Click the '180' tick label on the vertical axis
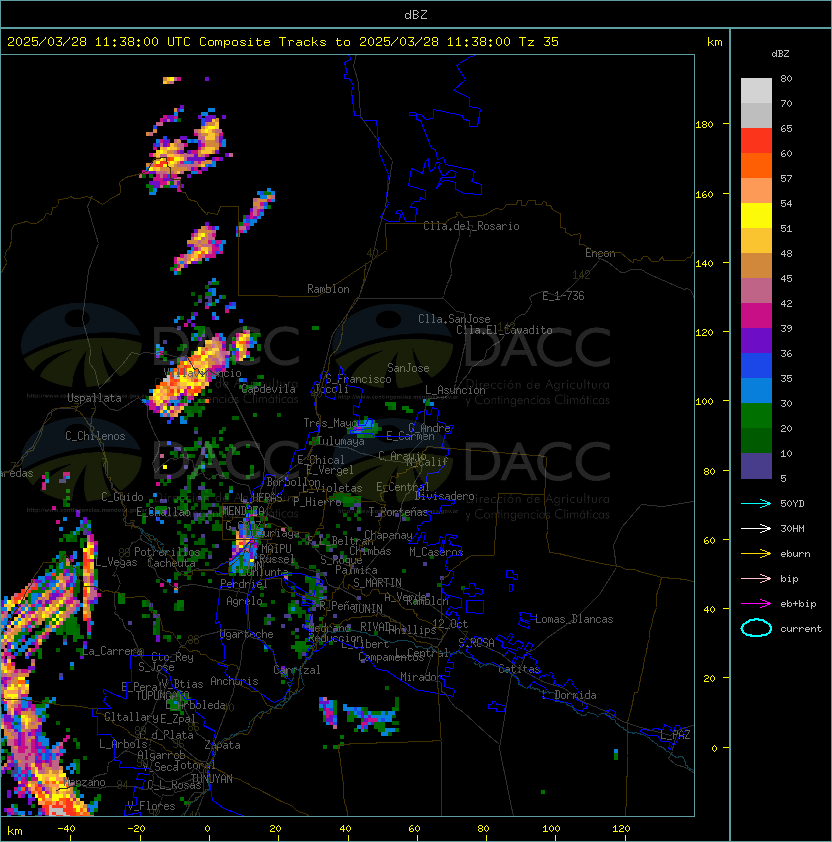This screenshot has height=842, width=832. [704, 125]
